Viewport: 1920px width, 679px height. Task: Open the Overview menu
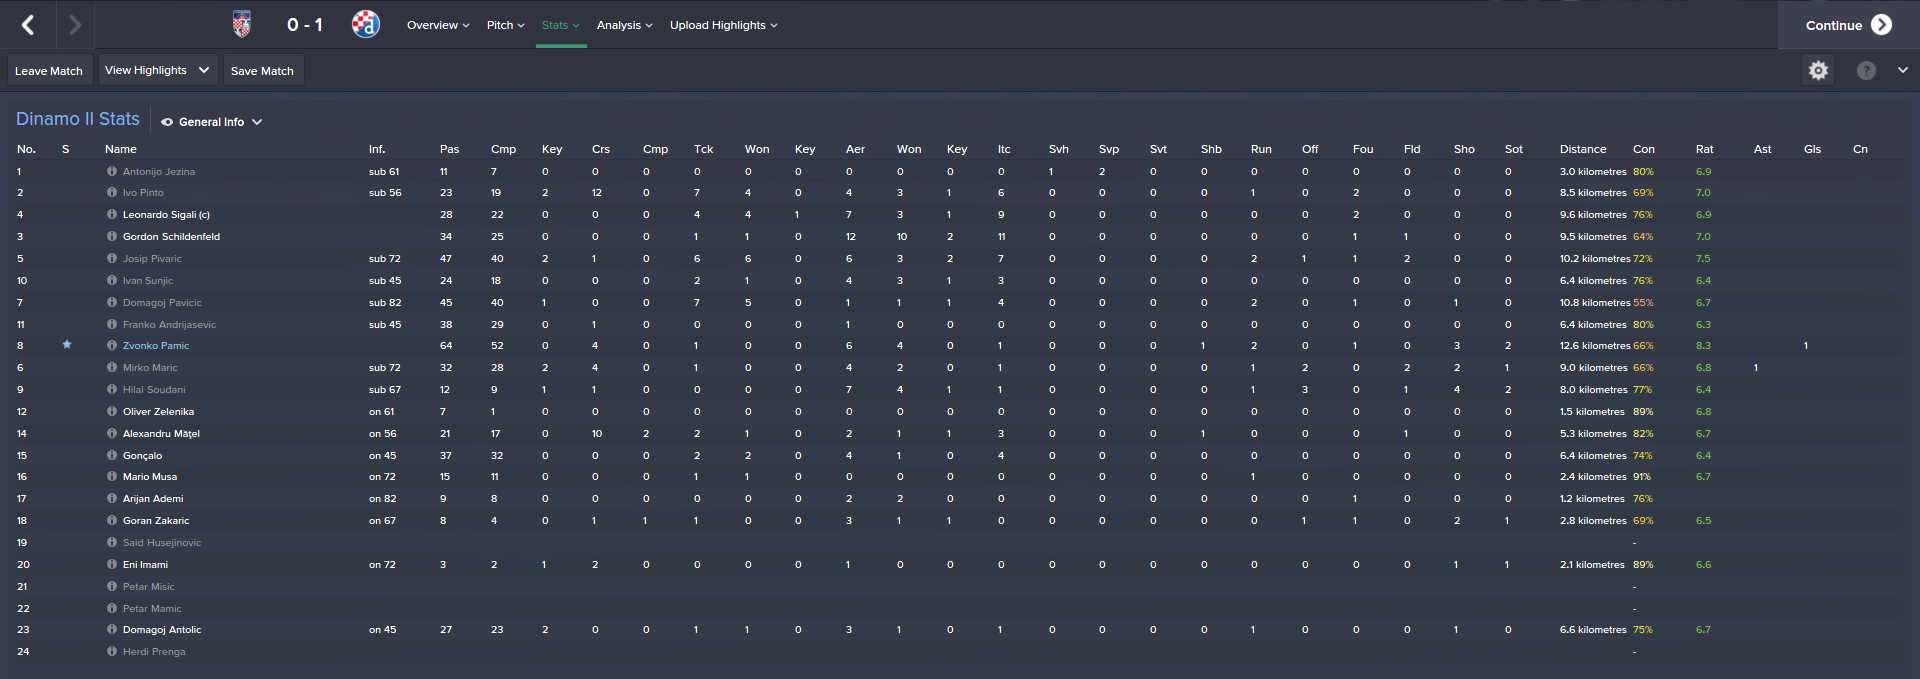click(x=438, y=25)
